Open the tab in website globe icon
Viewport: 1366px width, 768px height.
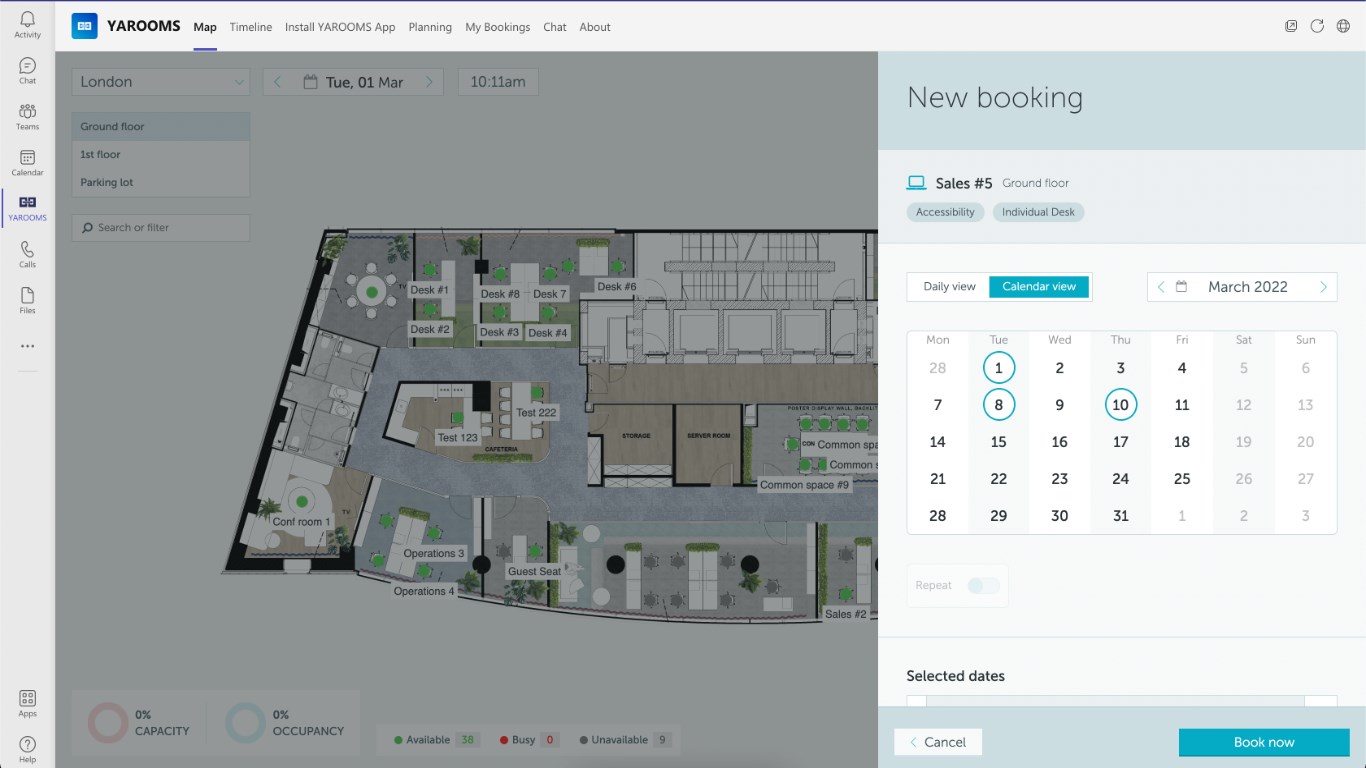coord(1343,26)
